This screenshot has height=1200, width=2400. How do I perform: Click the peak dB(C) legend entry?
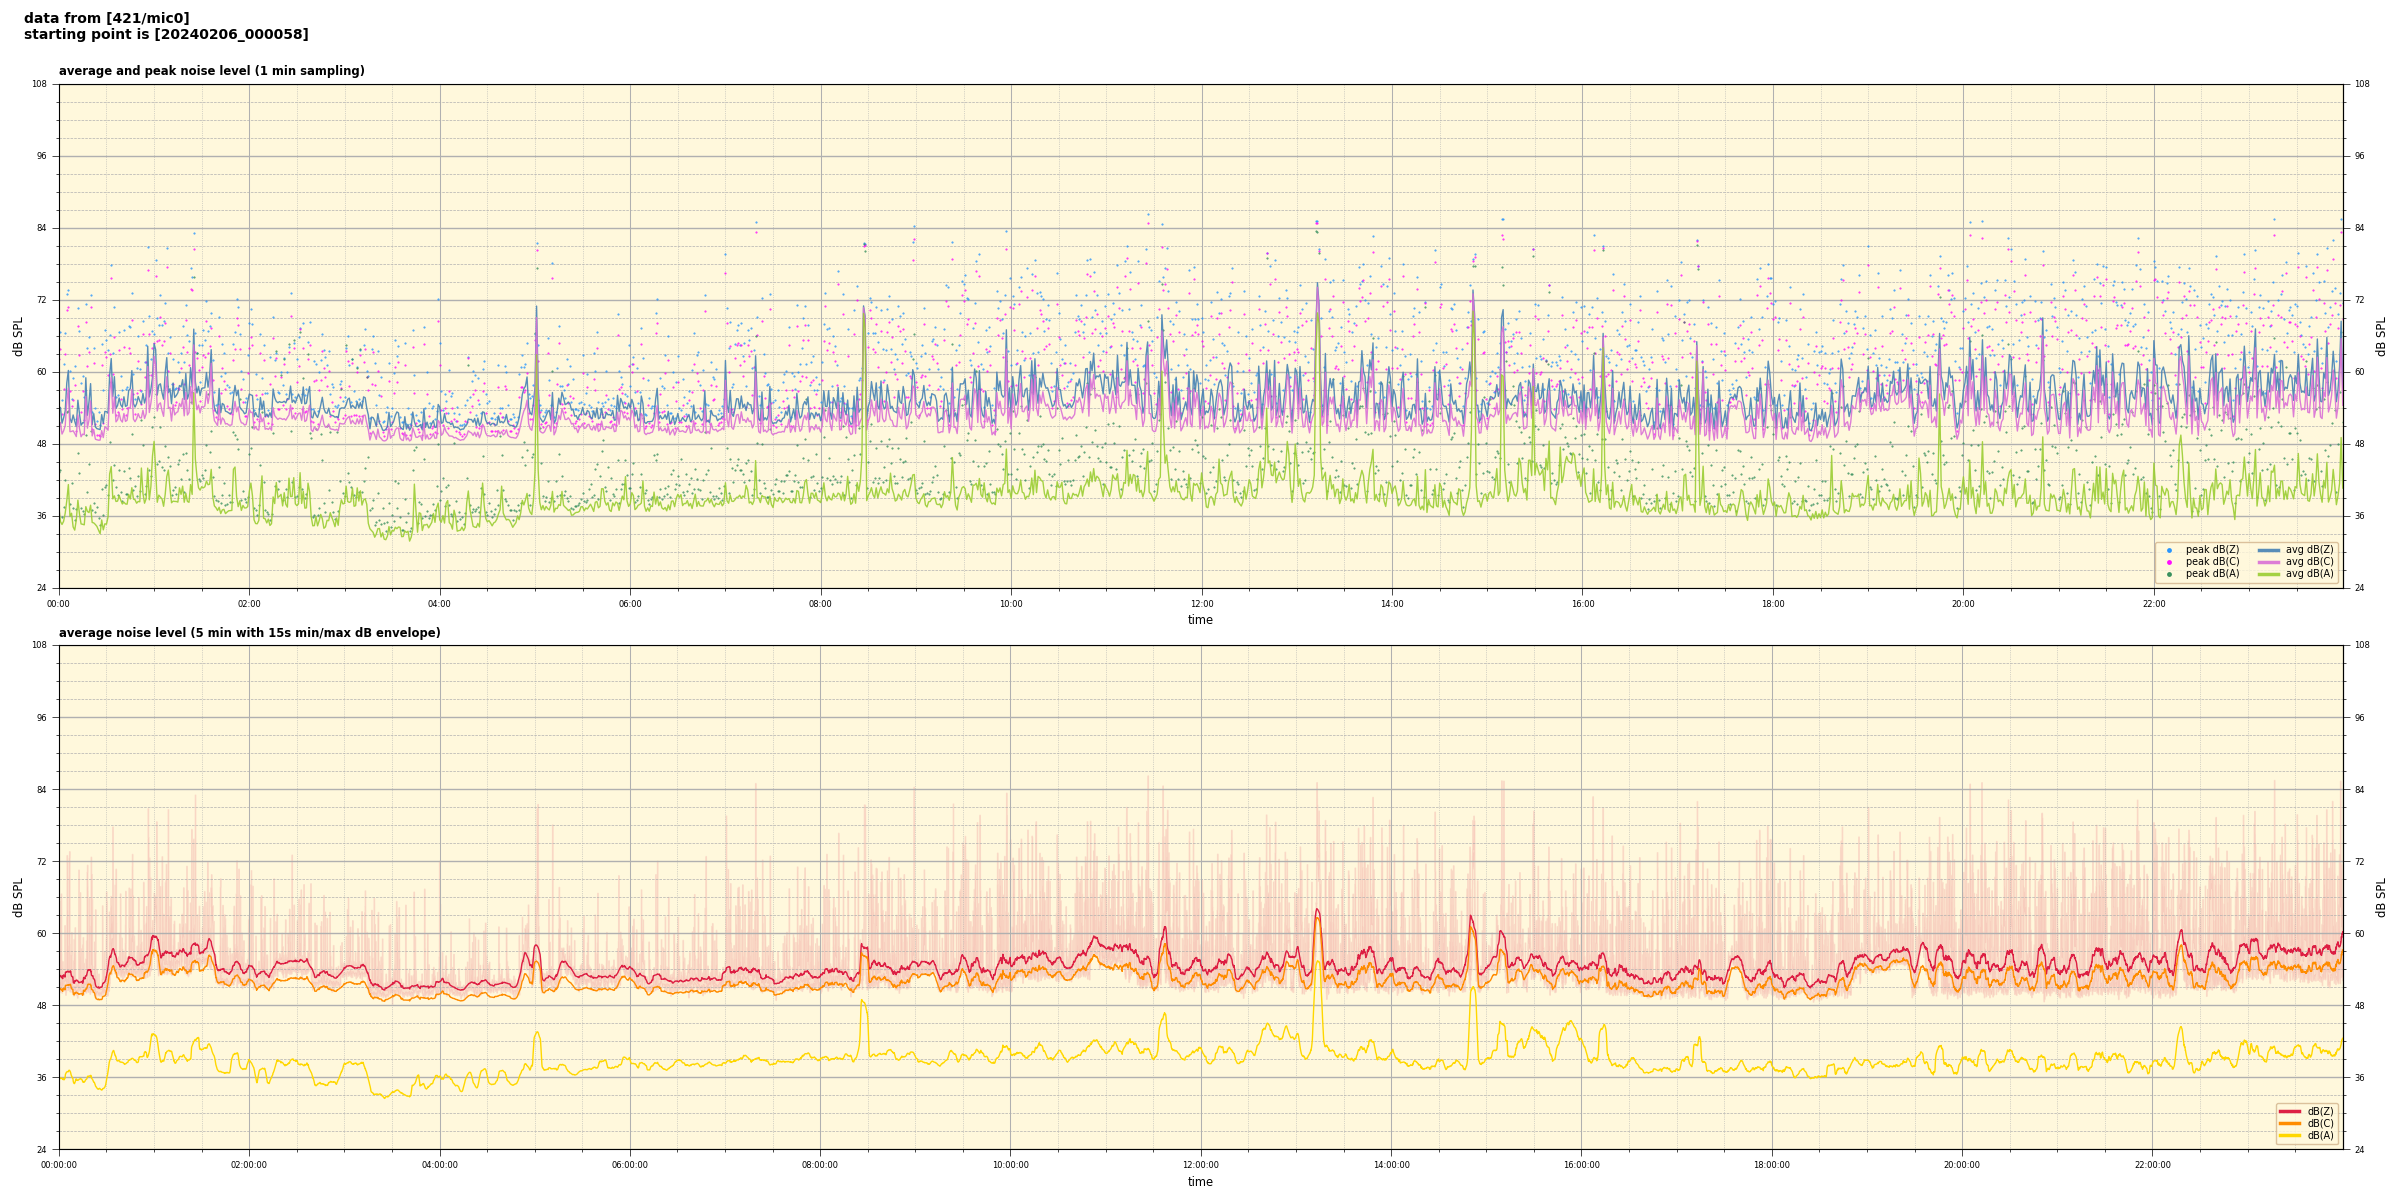pos(2212,562)
